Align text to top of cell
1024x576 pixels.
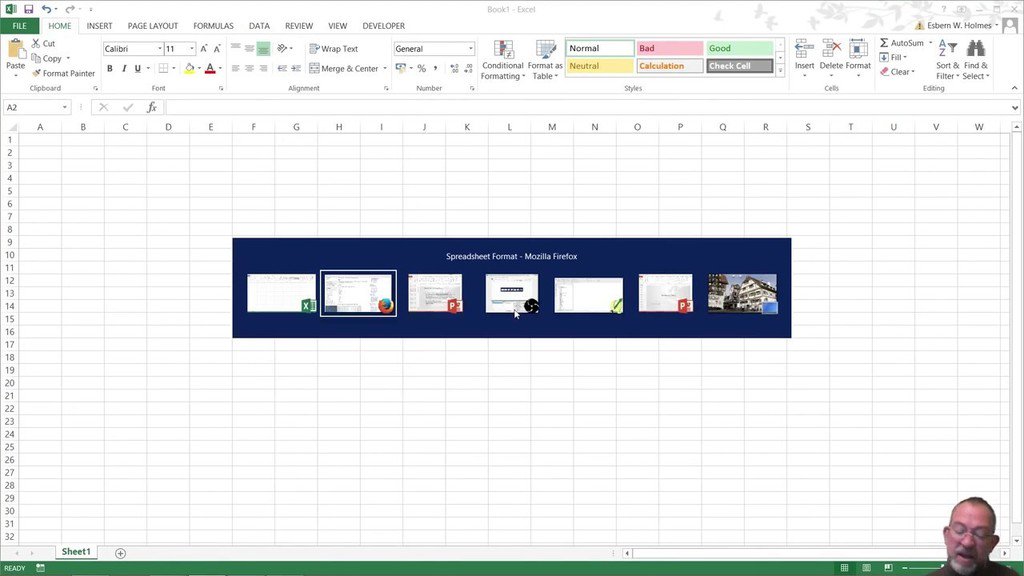coord(235,48)
